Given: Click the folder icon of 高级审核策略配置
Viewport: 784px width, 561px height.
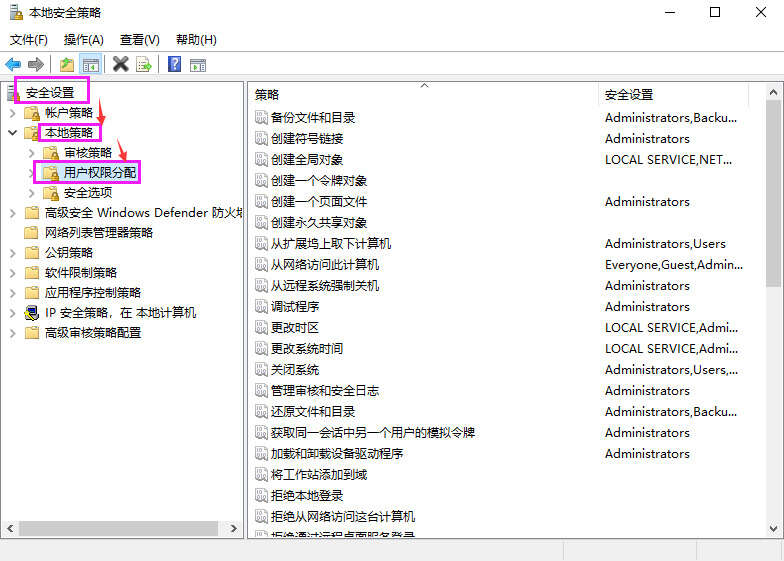Looking at the screenshot, I should pos(32,332).
